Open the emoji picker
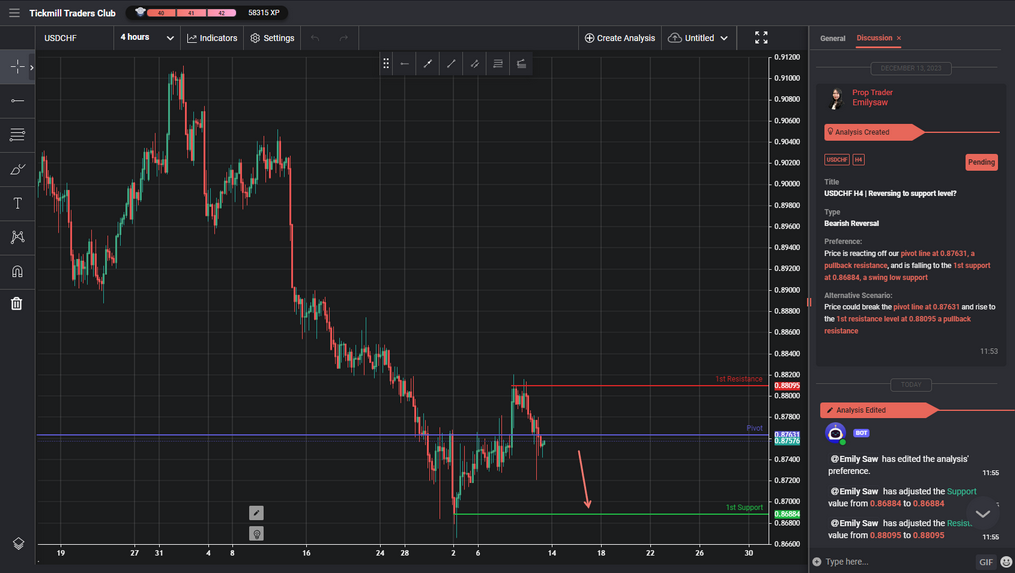Viewport: 1015px width, 573px height. click(1006, 561)
